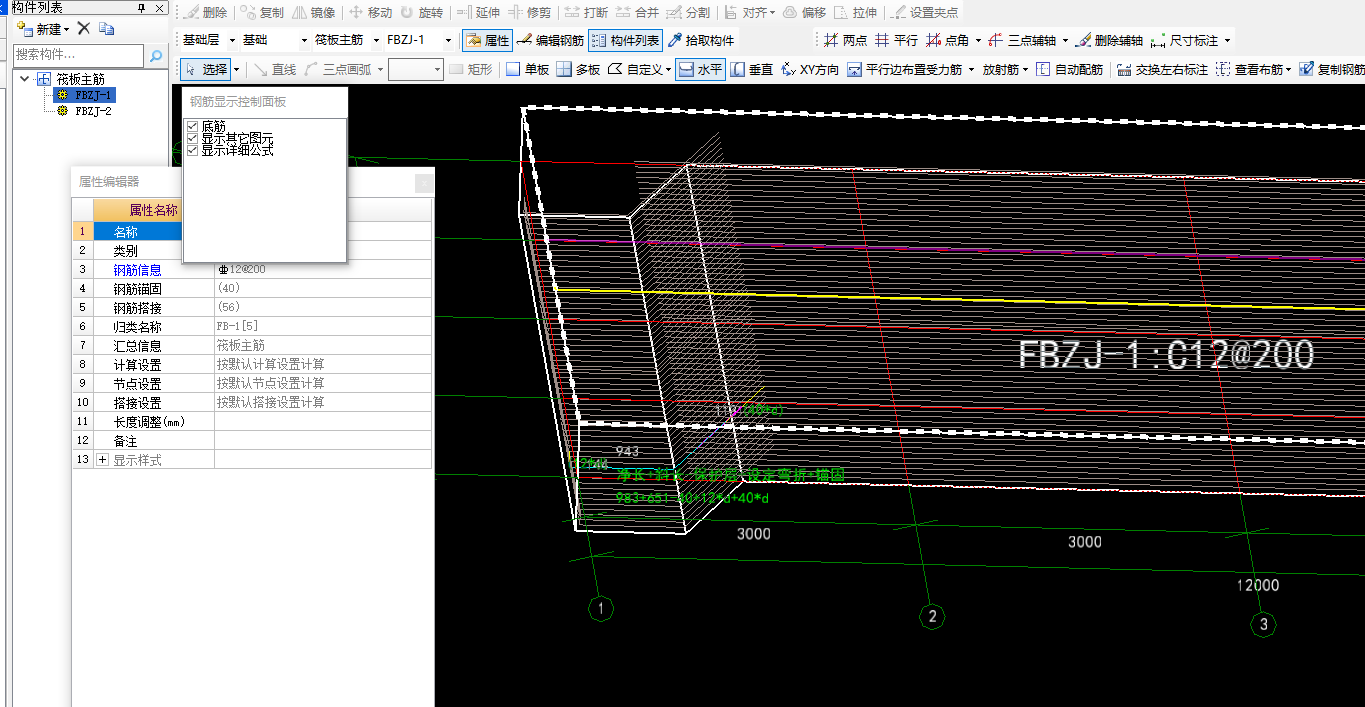The image size is (1365, 707).
Task: Select the 复制 (copy) tool
Action: (x=262, y=13)
